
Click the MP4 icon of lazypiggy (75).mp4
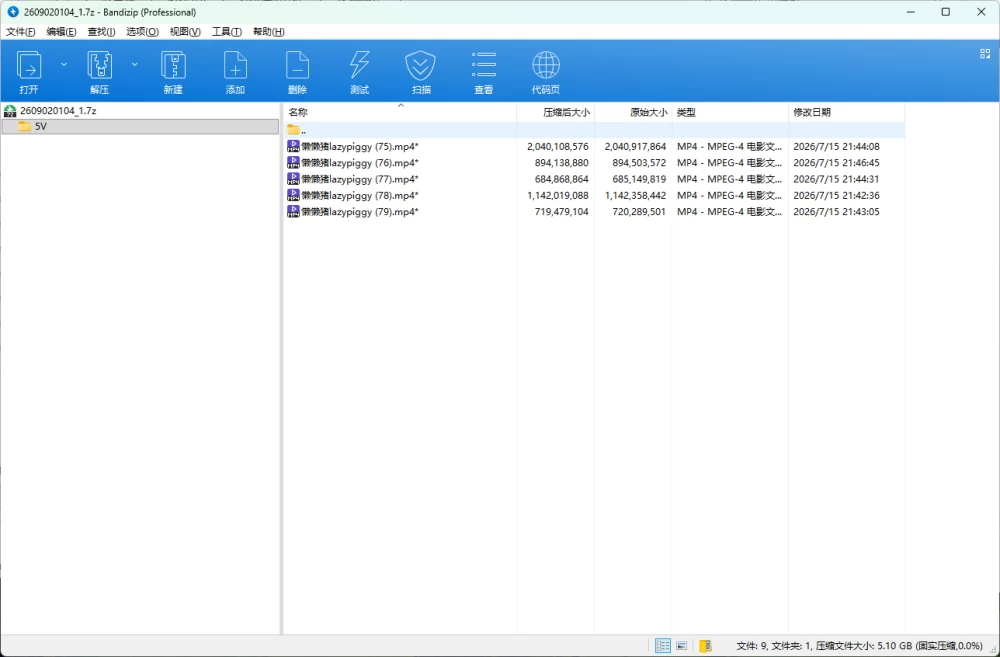coord(293,146)
